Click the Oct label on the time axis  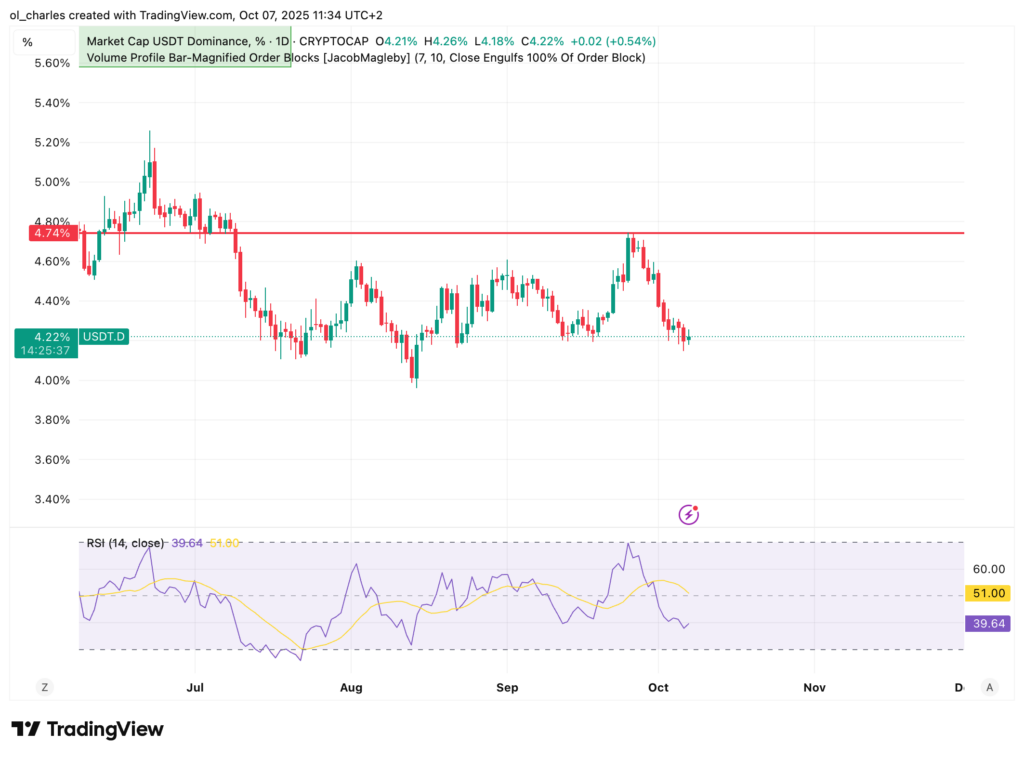(658, 687)
